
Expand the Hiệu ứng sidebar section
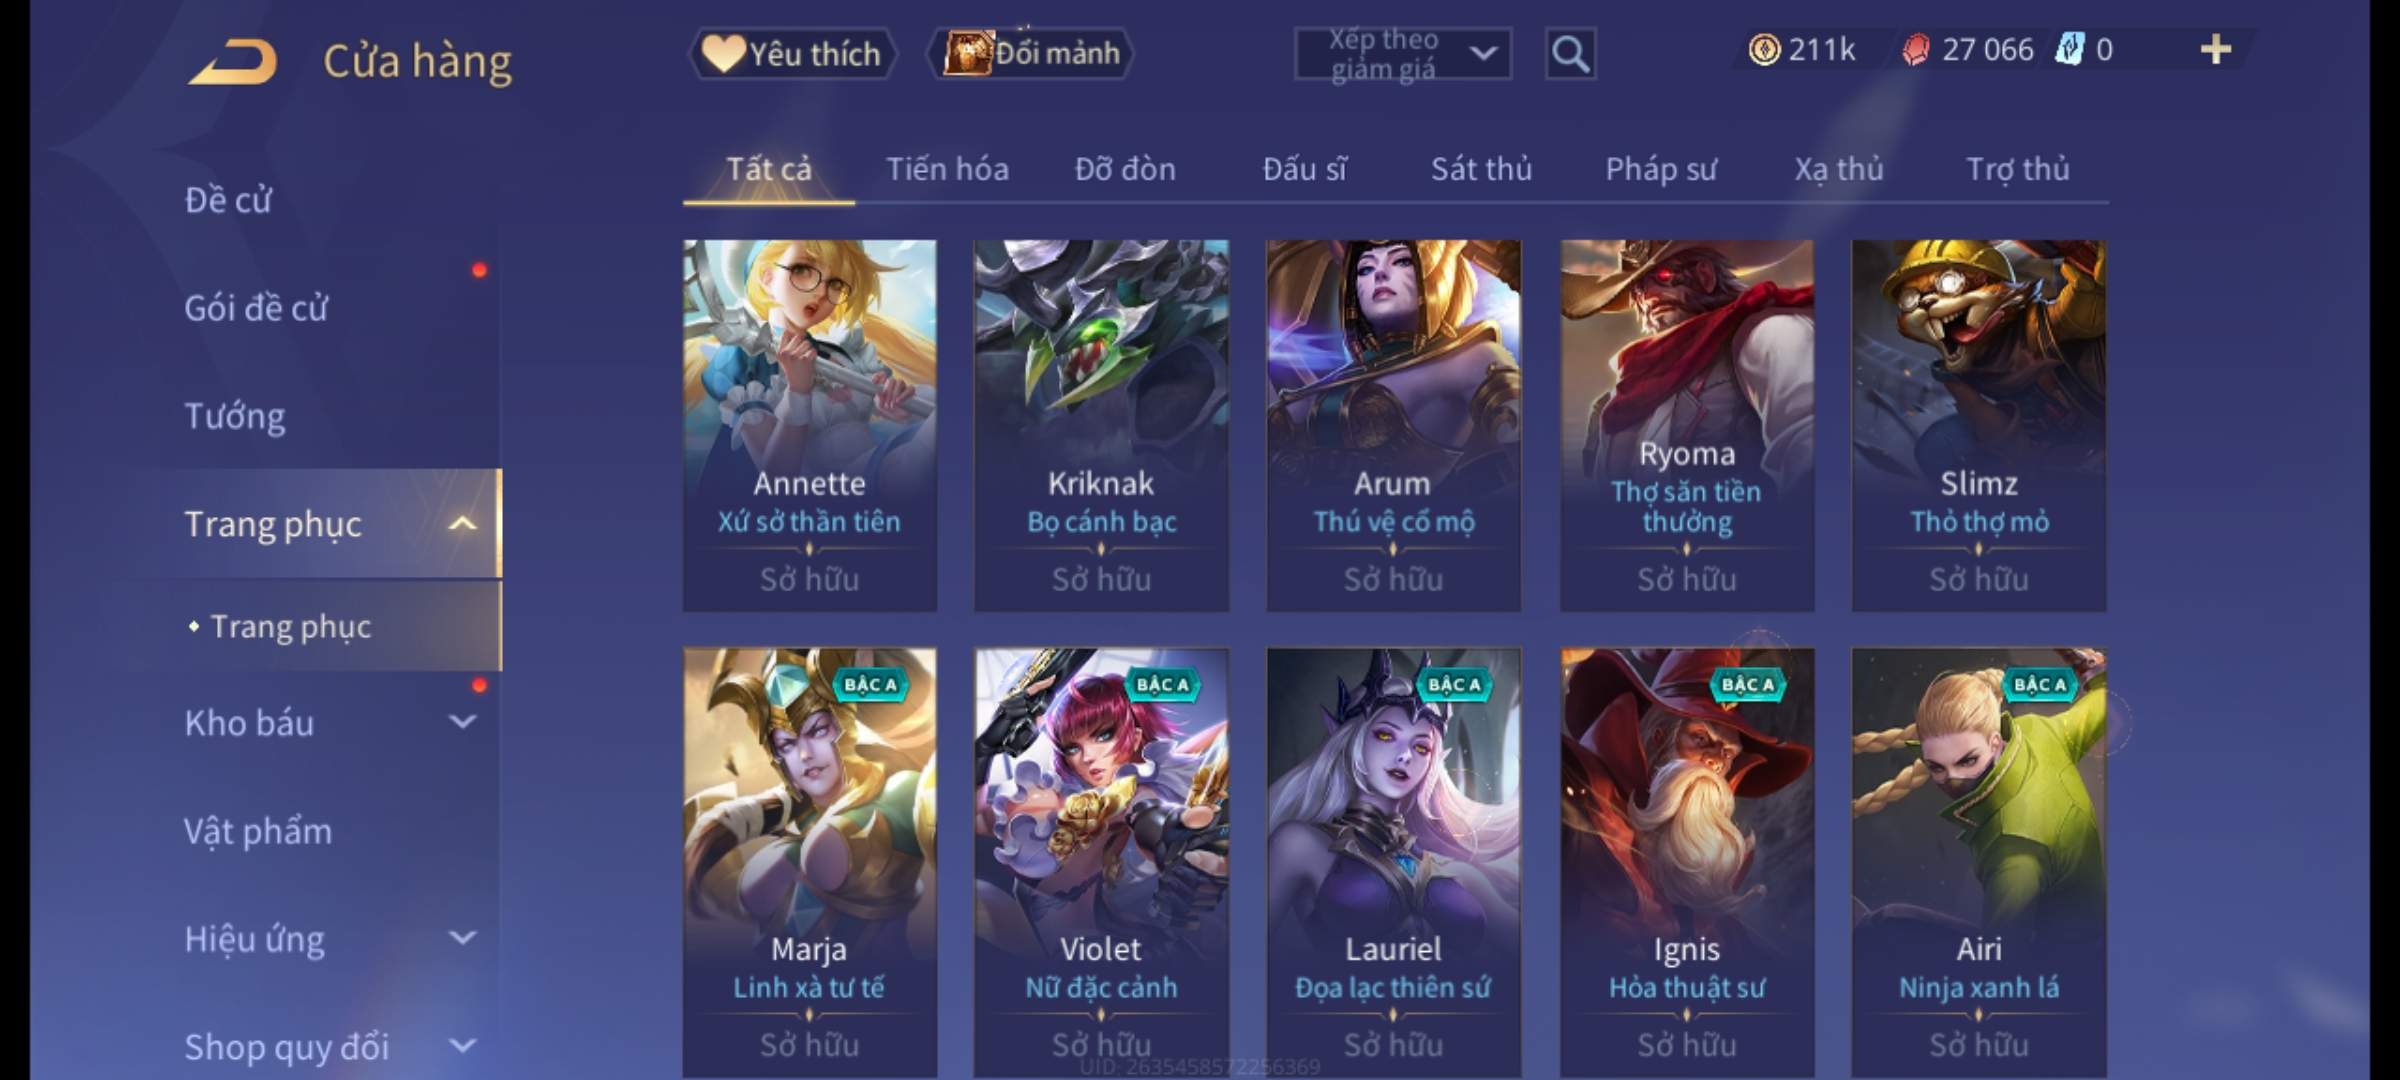tap(462, 938)
